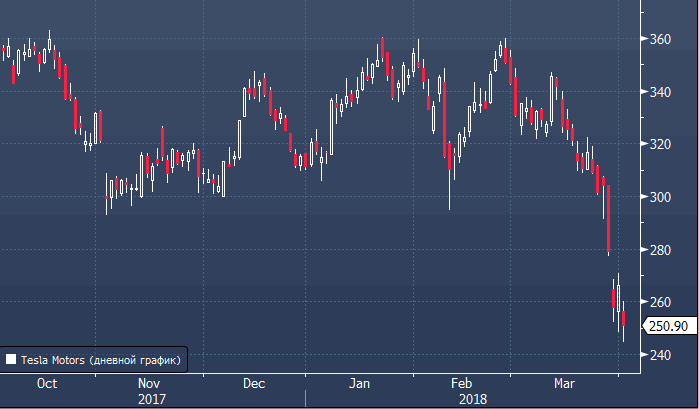The image size is (699, 409).
Task: Click the 320 price axis label
Action: click(x=659, y=144)
